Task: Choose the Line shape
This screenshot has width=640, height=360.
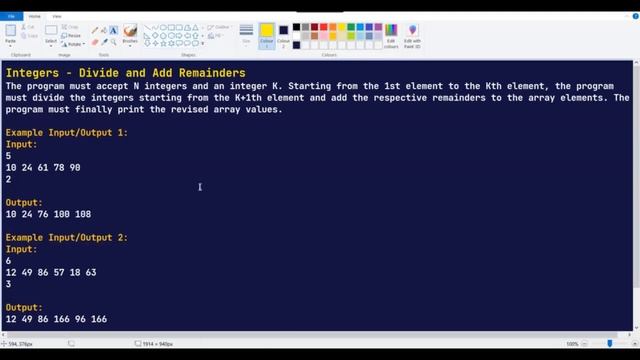Action: 147,28
